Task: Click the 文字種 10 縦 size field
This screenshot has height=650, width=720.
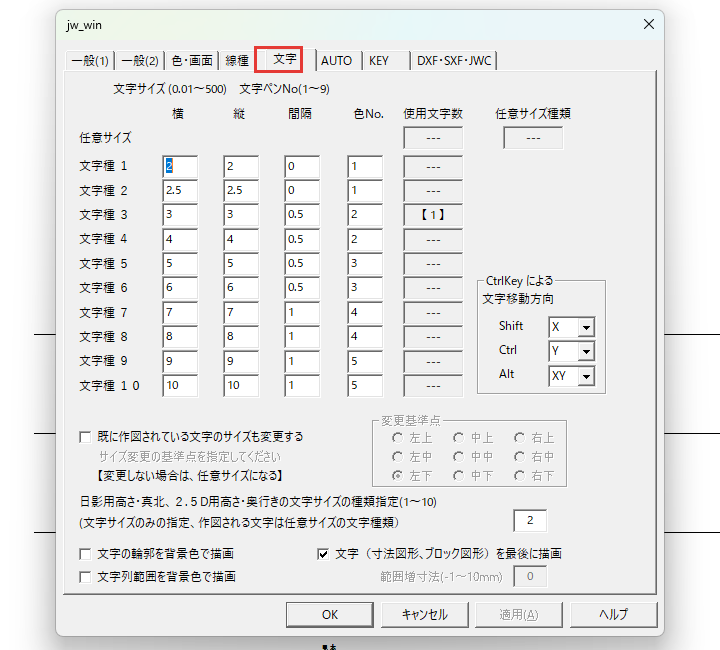Action: 241,386
